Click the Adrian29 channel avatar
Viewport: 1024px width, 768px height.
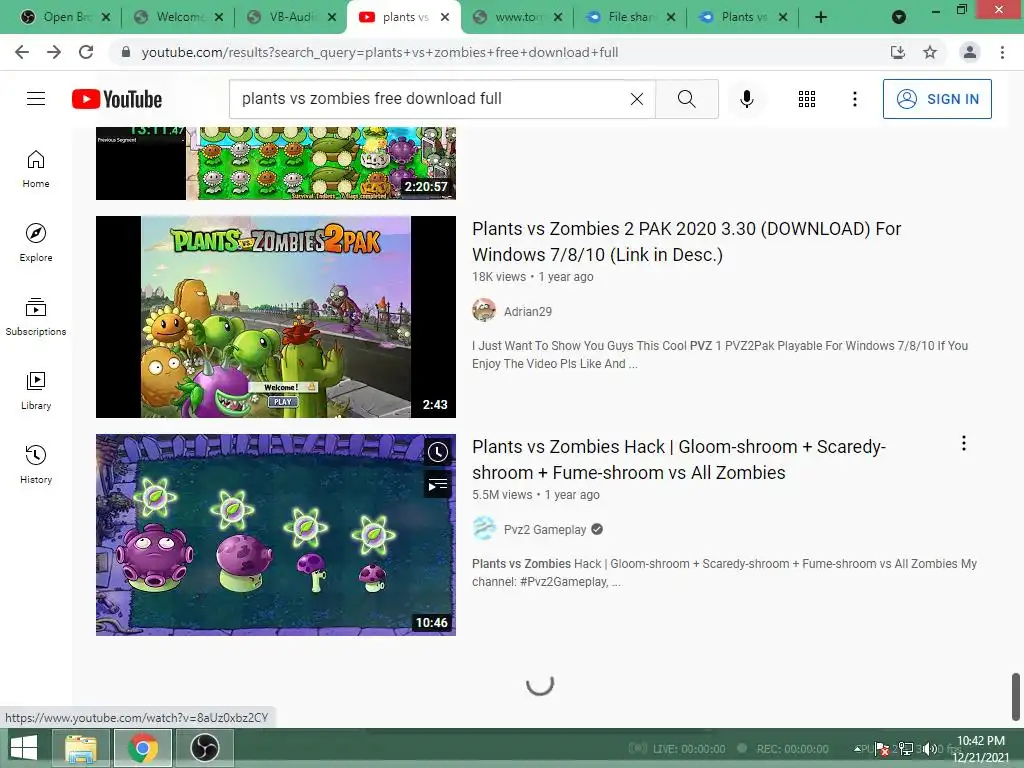click(484, 310)
